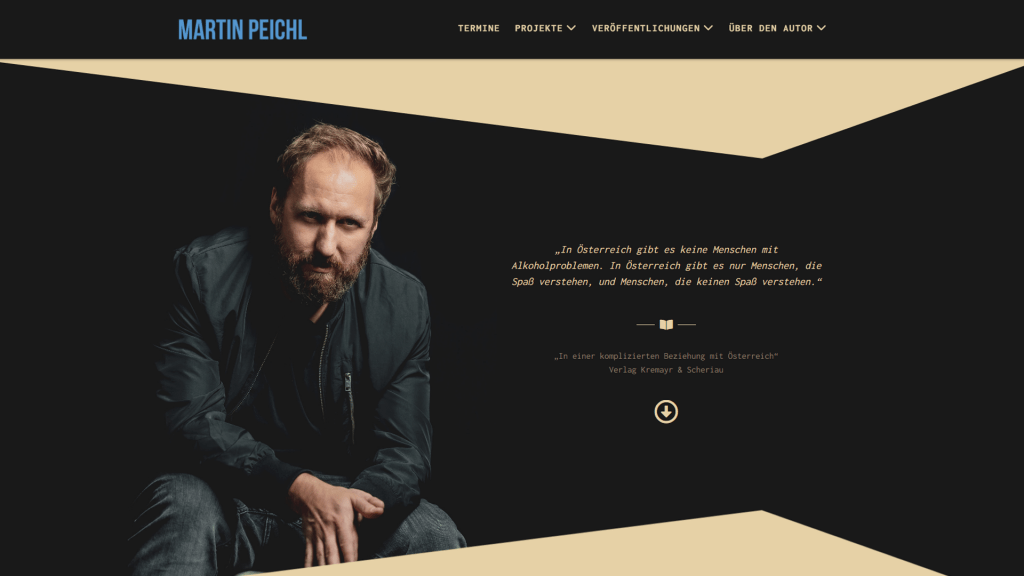This screenshot has height=576, width=1024.
Task: Click the line right of book icon
Action: [687, 325]
